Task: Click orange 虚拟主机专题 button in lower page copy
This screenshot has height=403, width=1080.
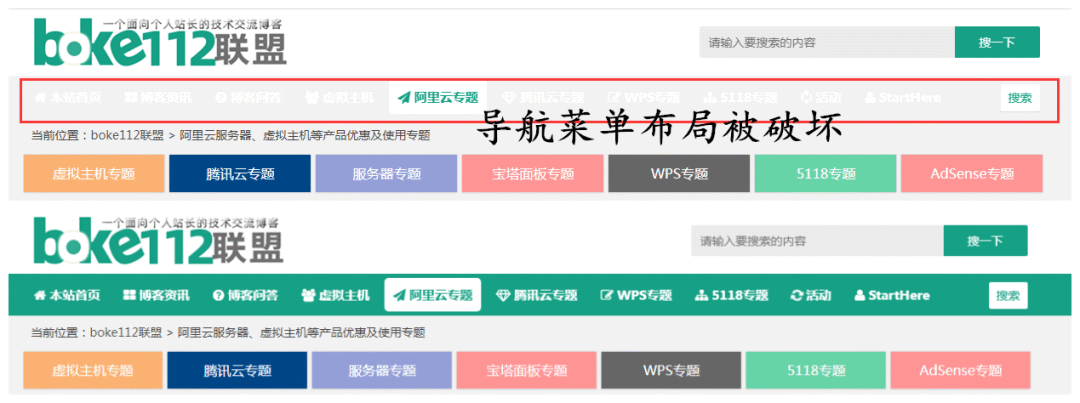Action: pos(93,370)
